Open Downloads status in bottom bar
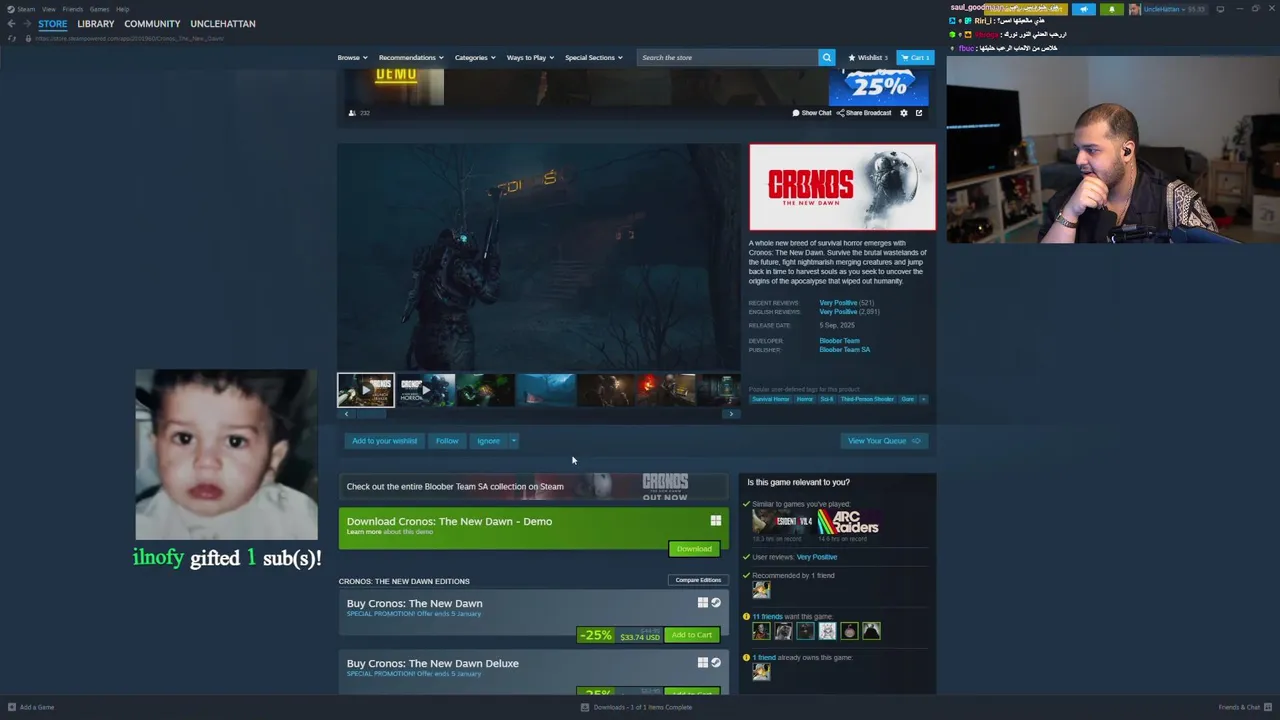Viewport: 1280px width, 720px height. coord(636,707)
